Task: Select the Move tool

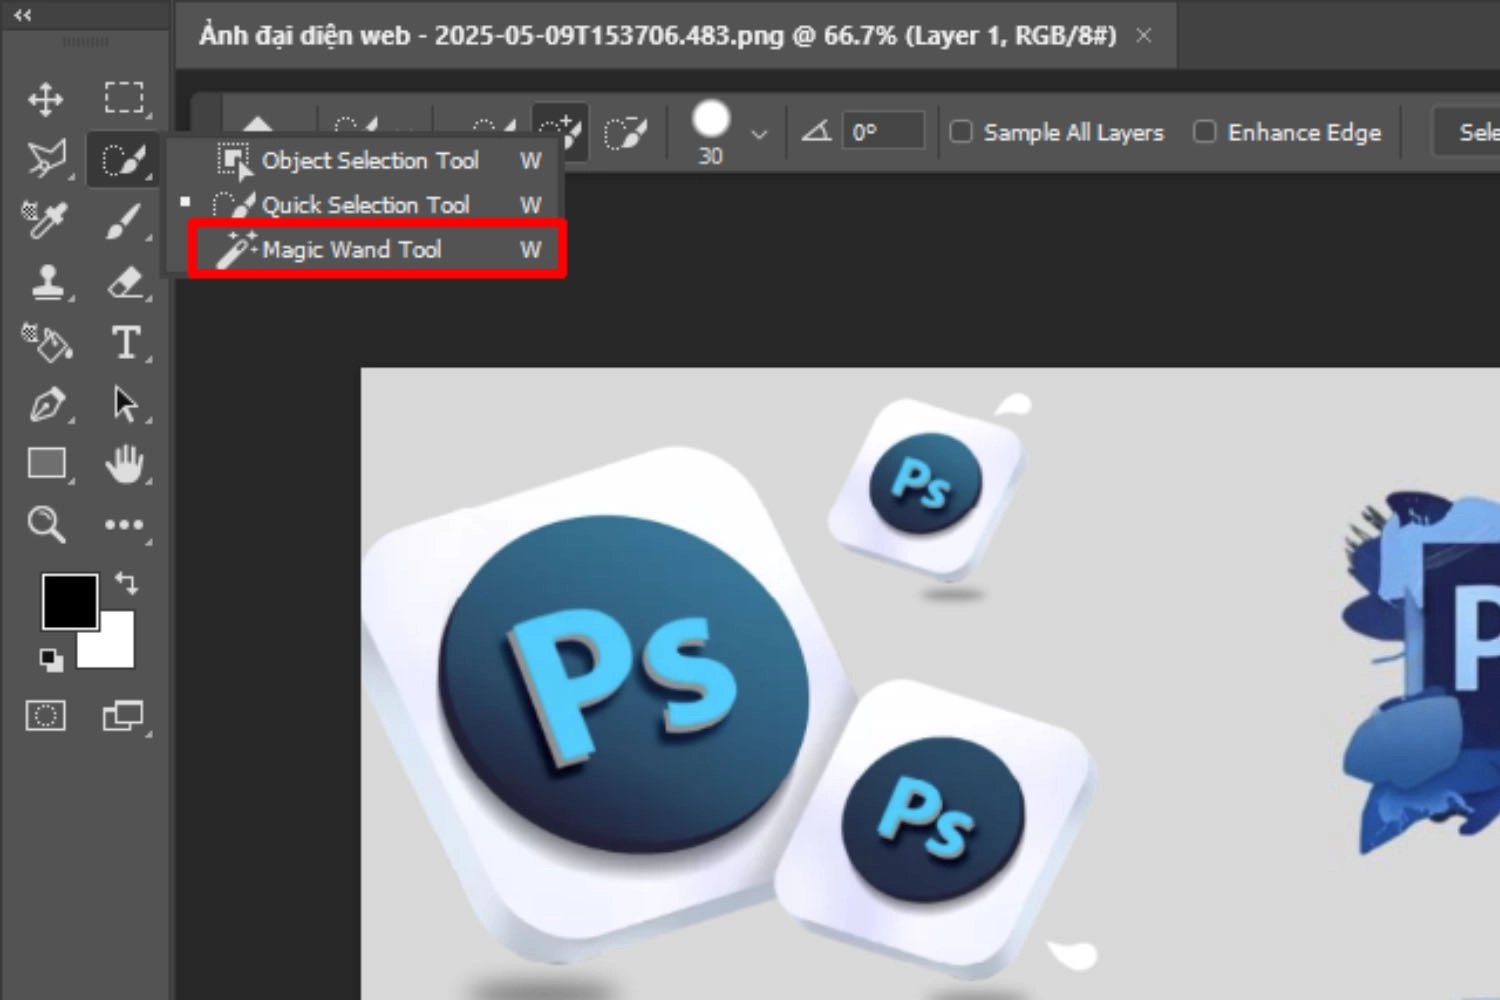Action: 46,99
